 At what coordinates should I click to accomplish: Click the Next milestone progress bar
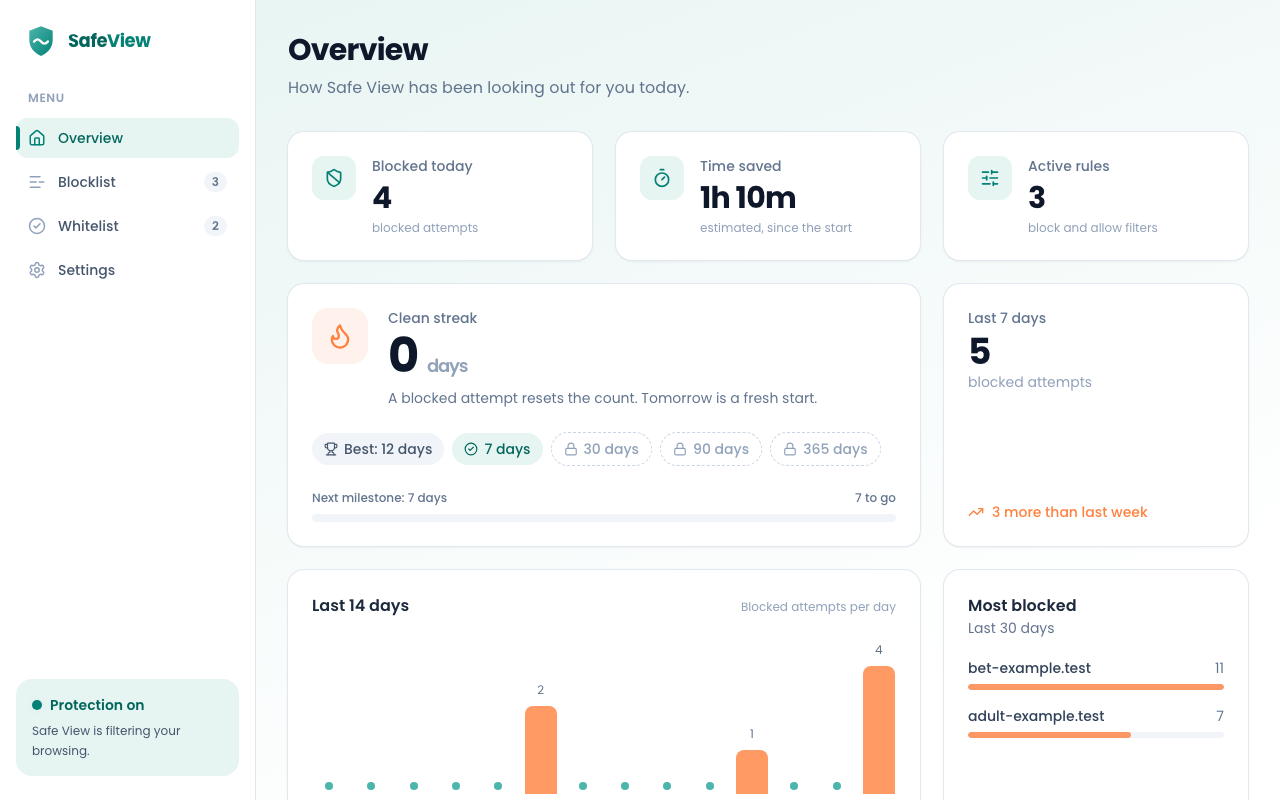(x=604, y=518)
